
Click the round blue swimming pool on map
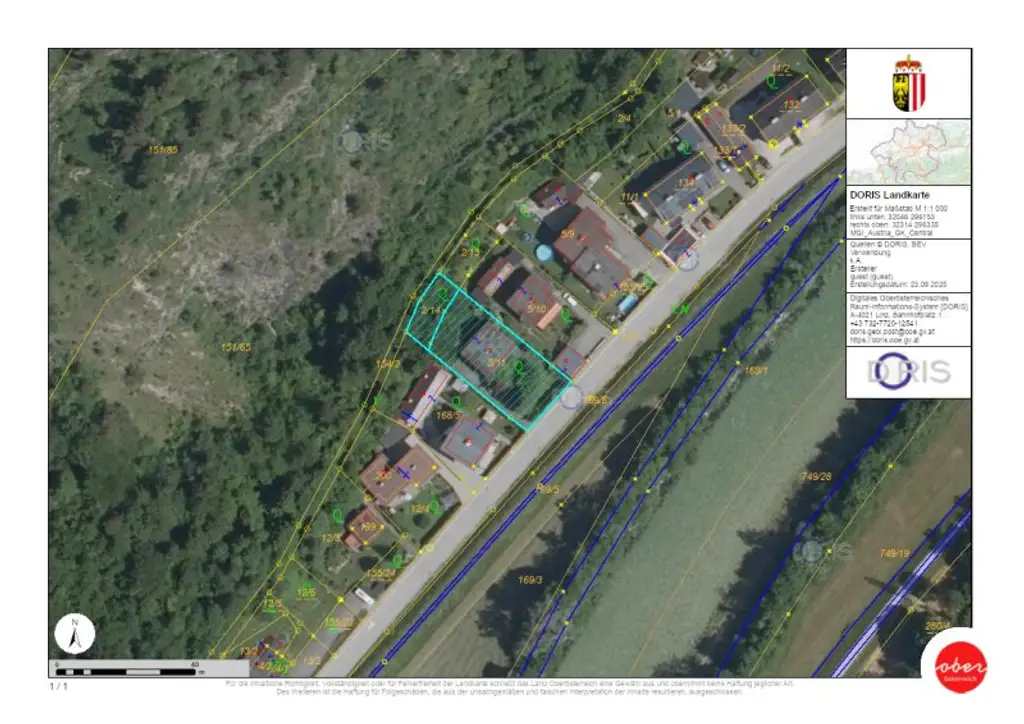(x=544, y=253)
